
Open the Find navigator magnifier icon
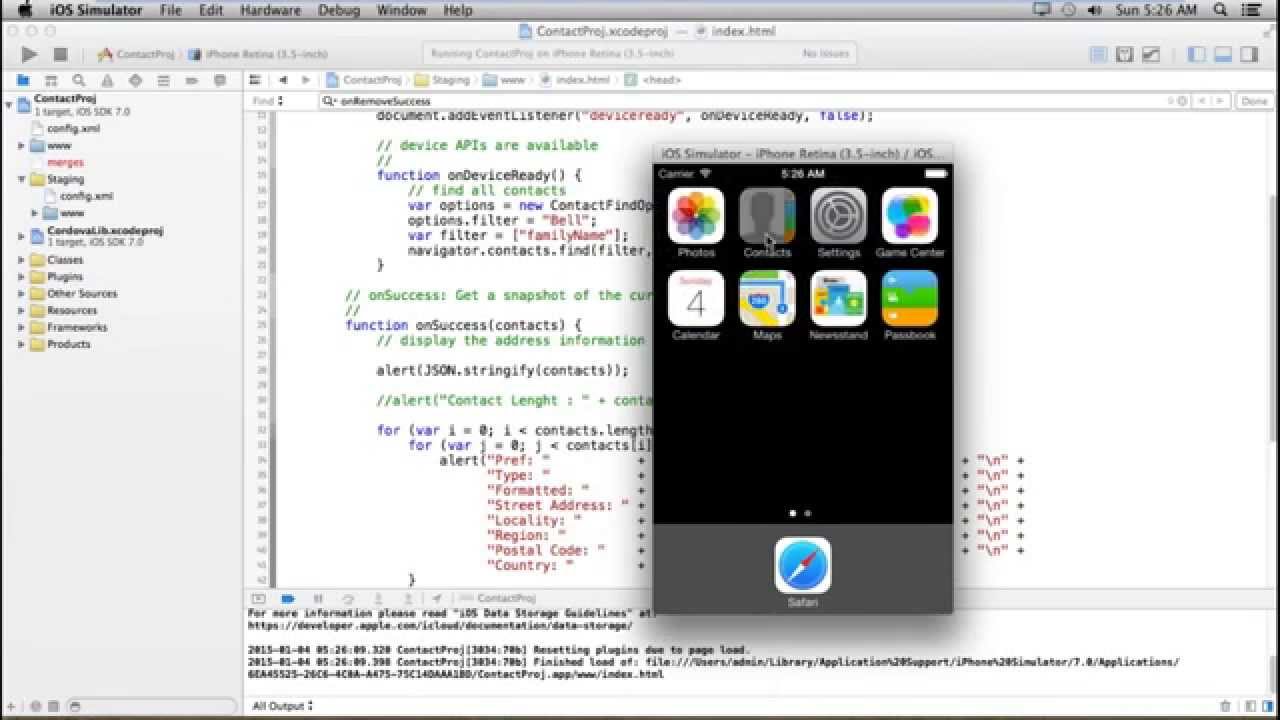pyautogui.click(x=79, y=80)
